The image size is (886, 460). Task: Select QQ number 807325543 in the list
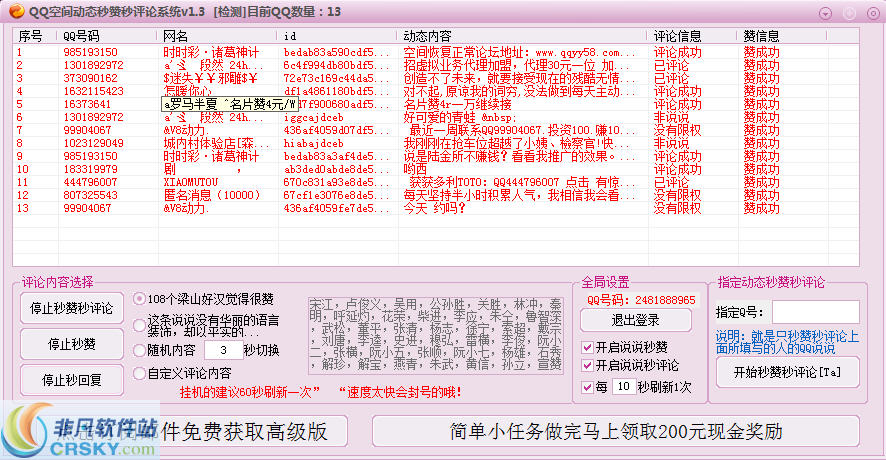pyautogui.click(x=90, y=195)
